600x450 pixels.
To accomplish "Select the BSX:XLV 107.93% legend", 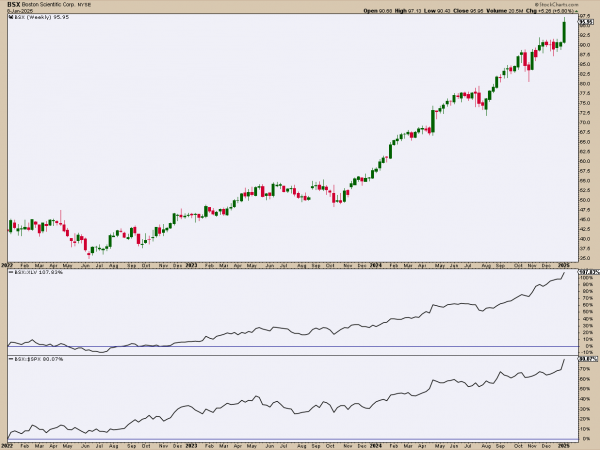I will [x=36, y=272].
